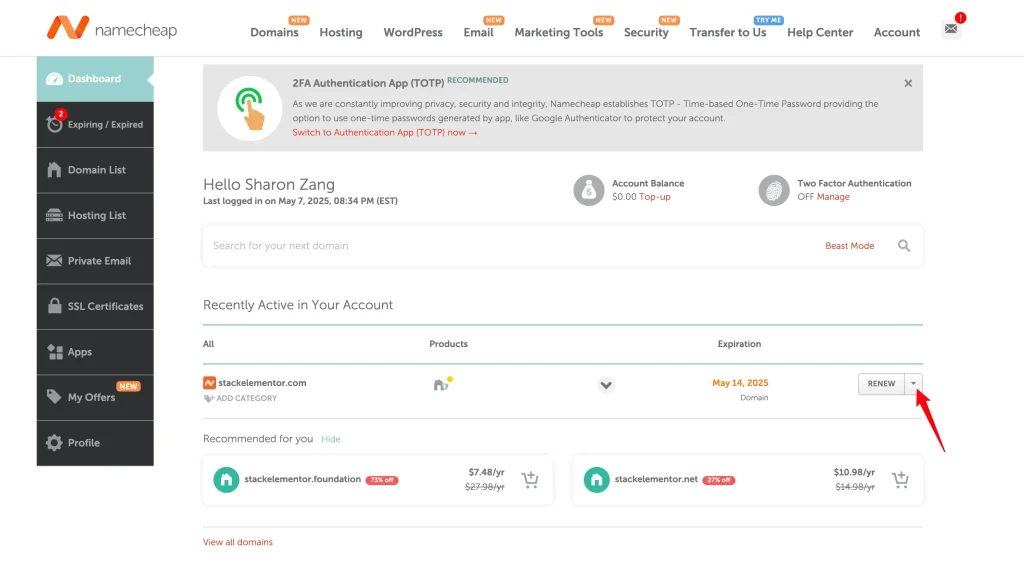Click the Private Email envelope icon
Screen dimensions: 1024x566
pos(54,260)
